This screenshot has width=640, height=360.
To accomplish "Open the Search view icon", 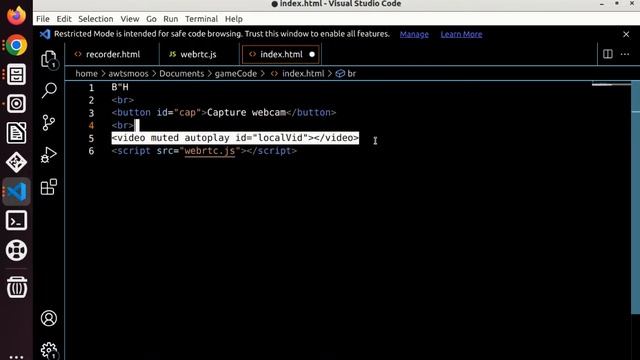I will pos(49,90).
